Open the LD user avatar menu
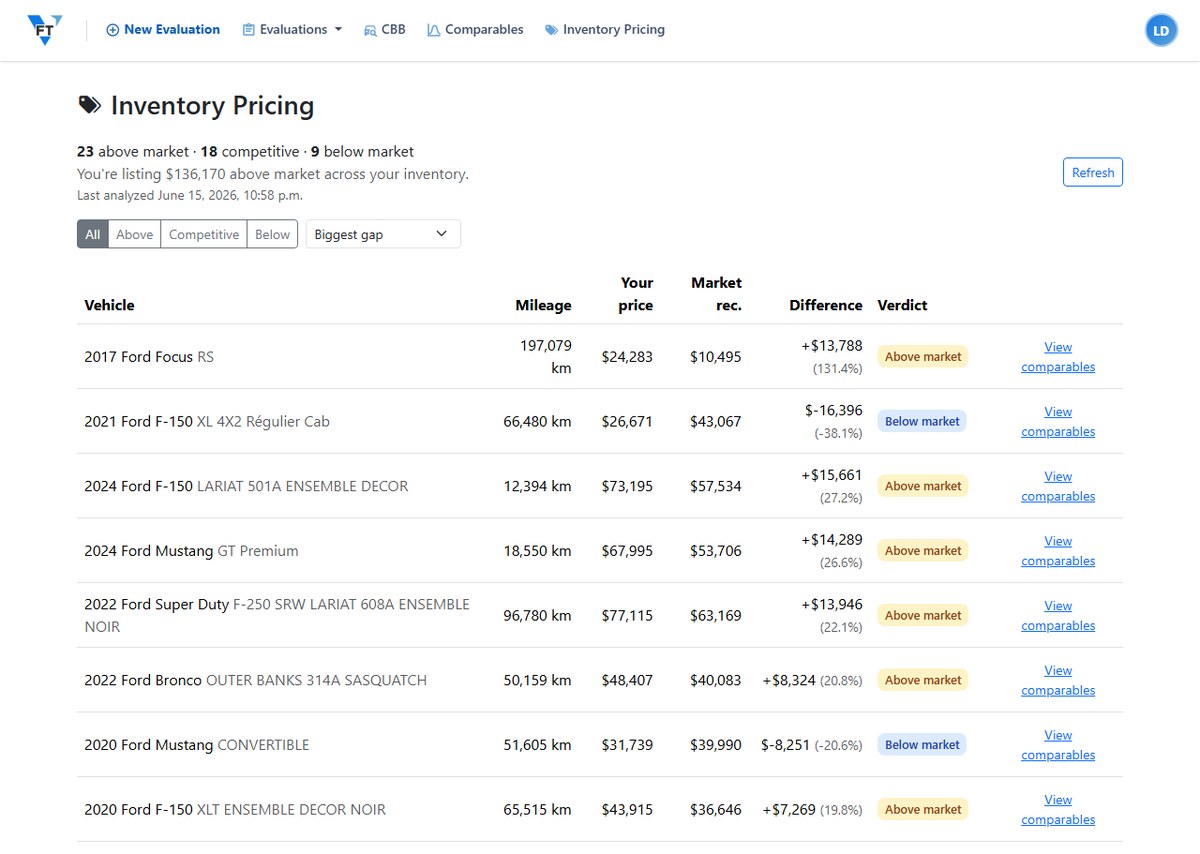Screen dimensions: 1200x854 pos(1161,30)
